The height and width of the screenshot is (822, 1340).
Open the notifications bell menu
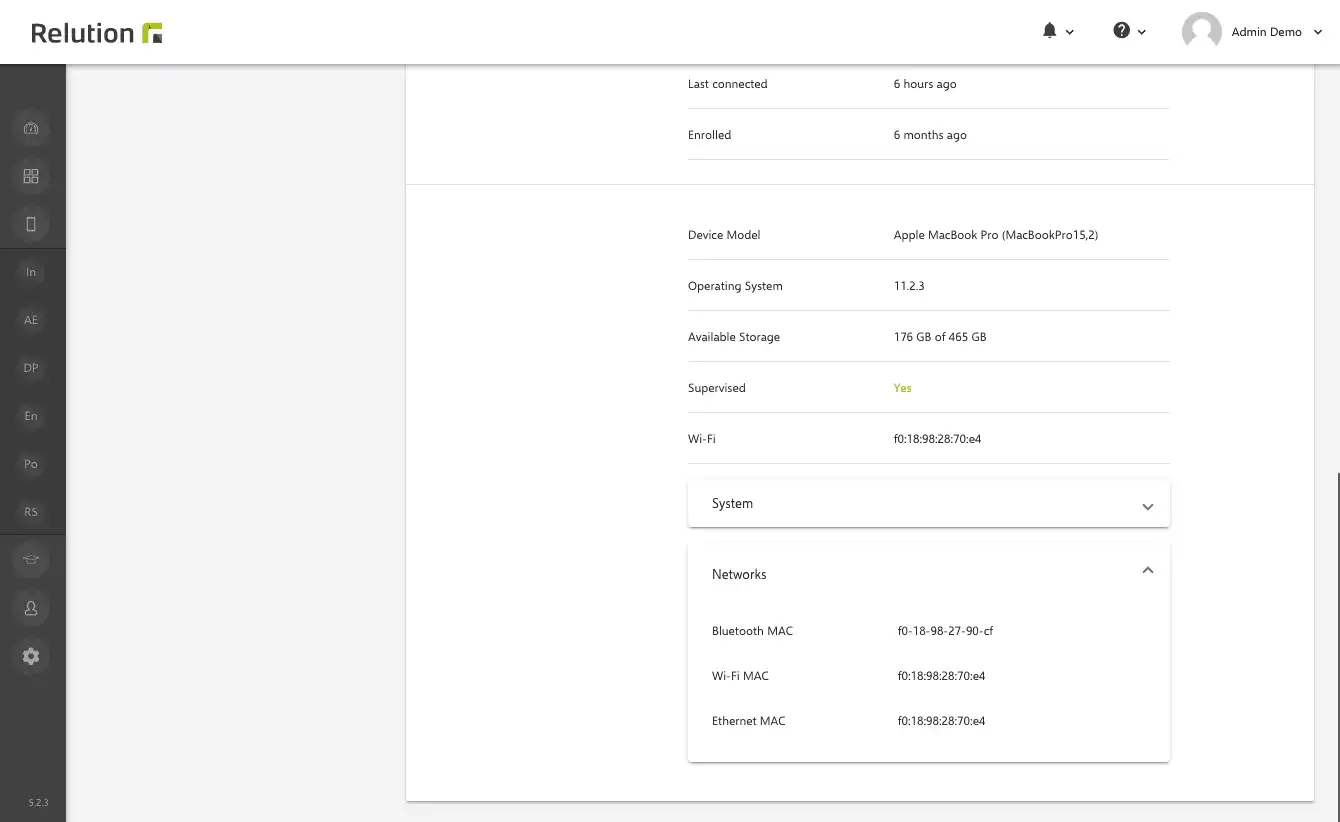pos(1049,31)
